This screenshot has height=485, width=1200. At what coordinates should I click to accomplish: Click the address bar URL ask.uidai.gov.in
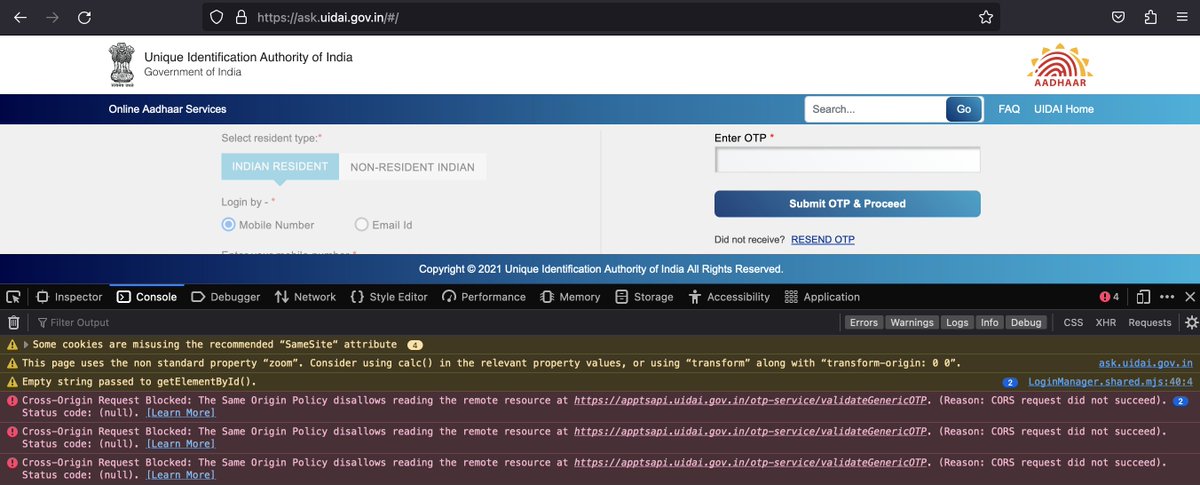click(327, 17)
